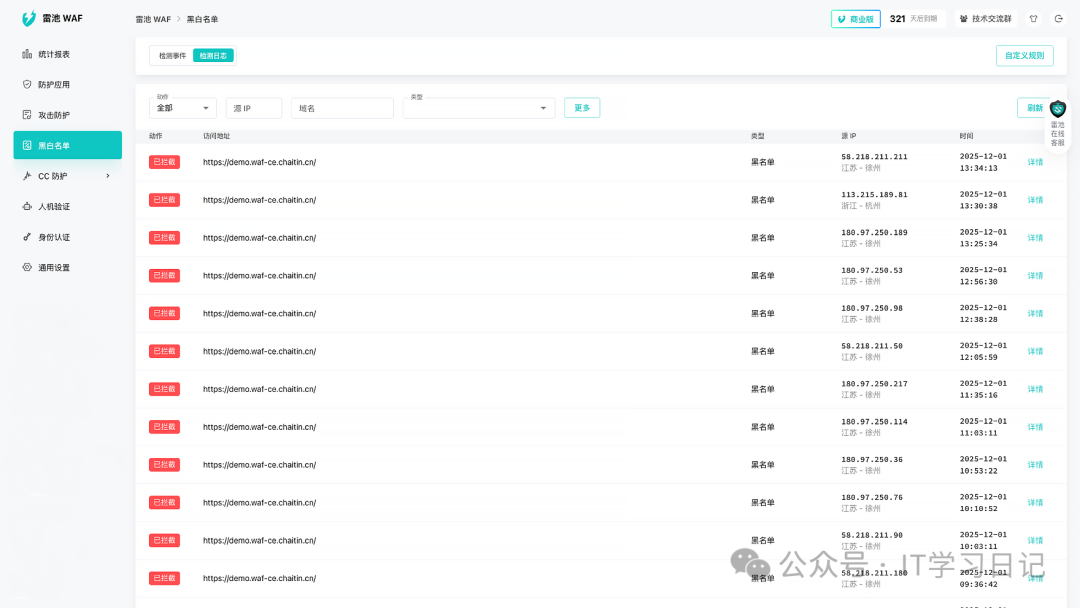Screen dimensions: 1080x608
Task: Open the 类型 filter dropdown
Action: click(478, 108)
